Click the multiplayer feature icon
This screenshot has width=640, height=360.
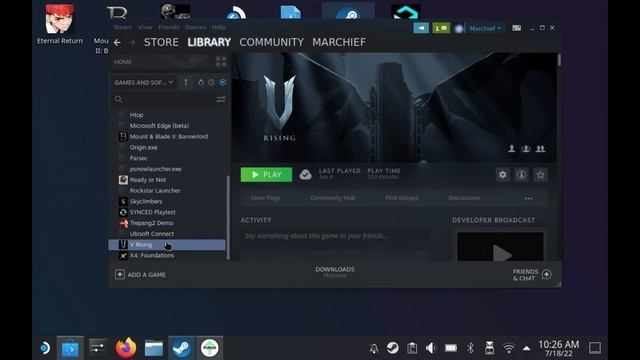540,149
